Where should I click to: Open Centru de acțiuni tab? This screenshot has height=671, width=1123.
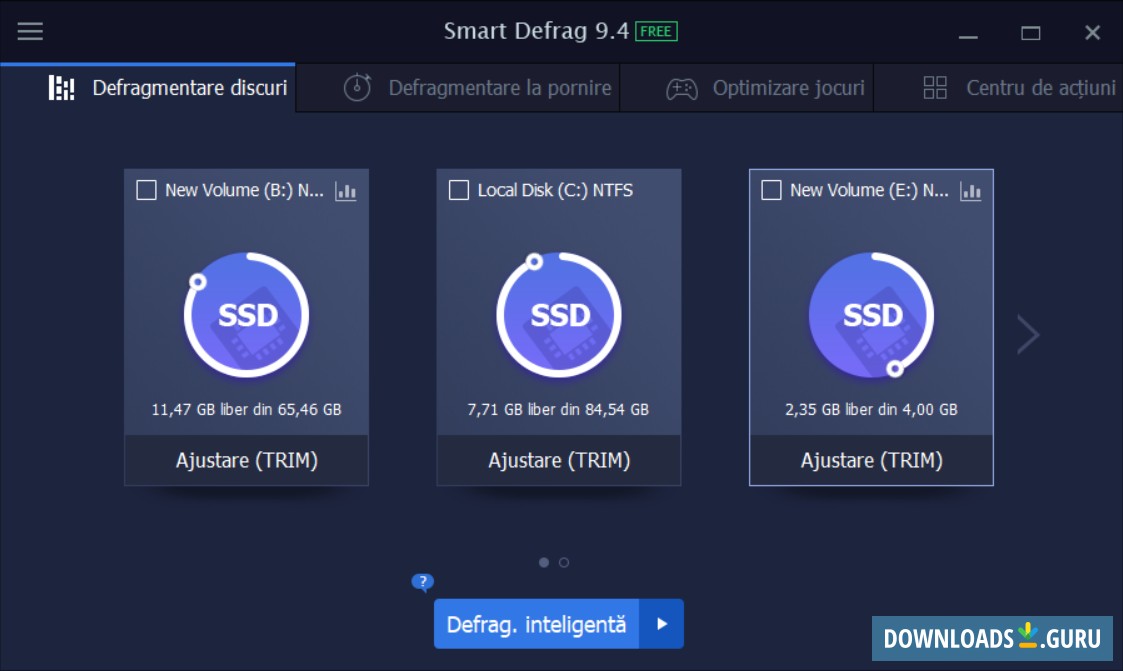pyautogui.click(x=998, y=87)
